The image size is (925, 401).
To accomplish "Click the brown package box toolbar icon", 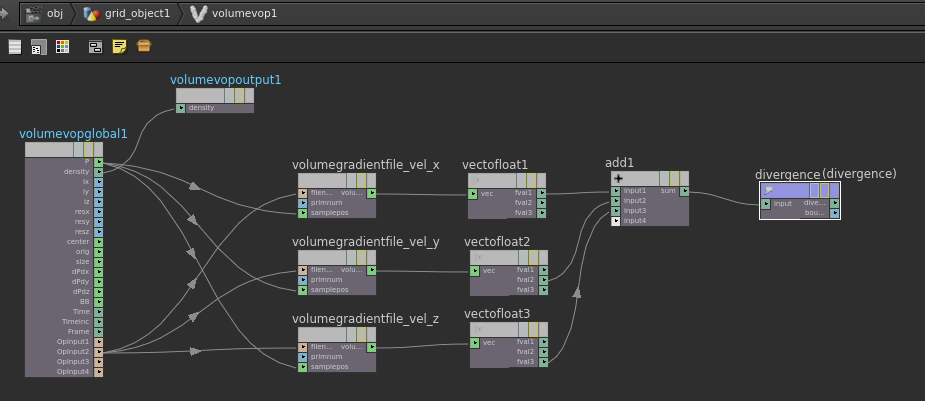I will [x=144, y=47].
